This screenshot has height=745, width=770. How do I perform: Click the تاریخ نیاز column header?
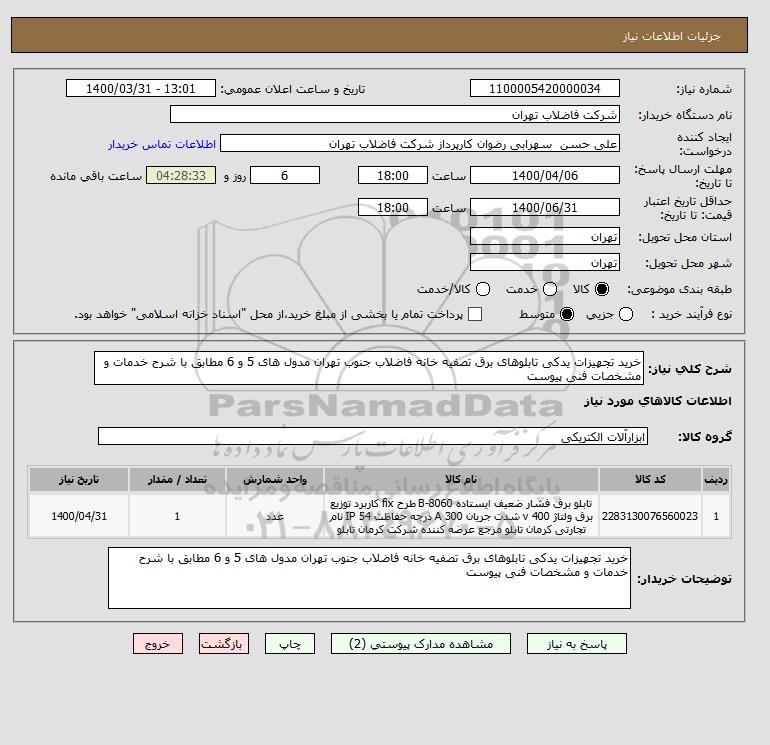click(x=79, y=479)
